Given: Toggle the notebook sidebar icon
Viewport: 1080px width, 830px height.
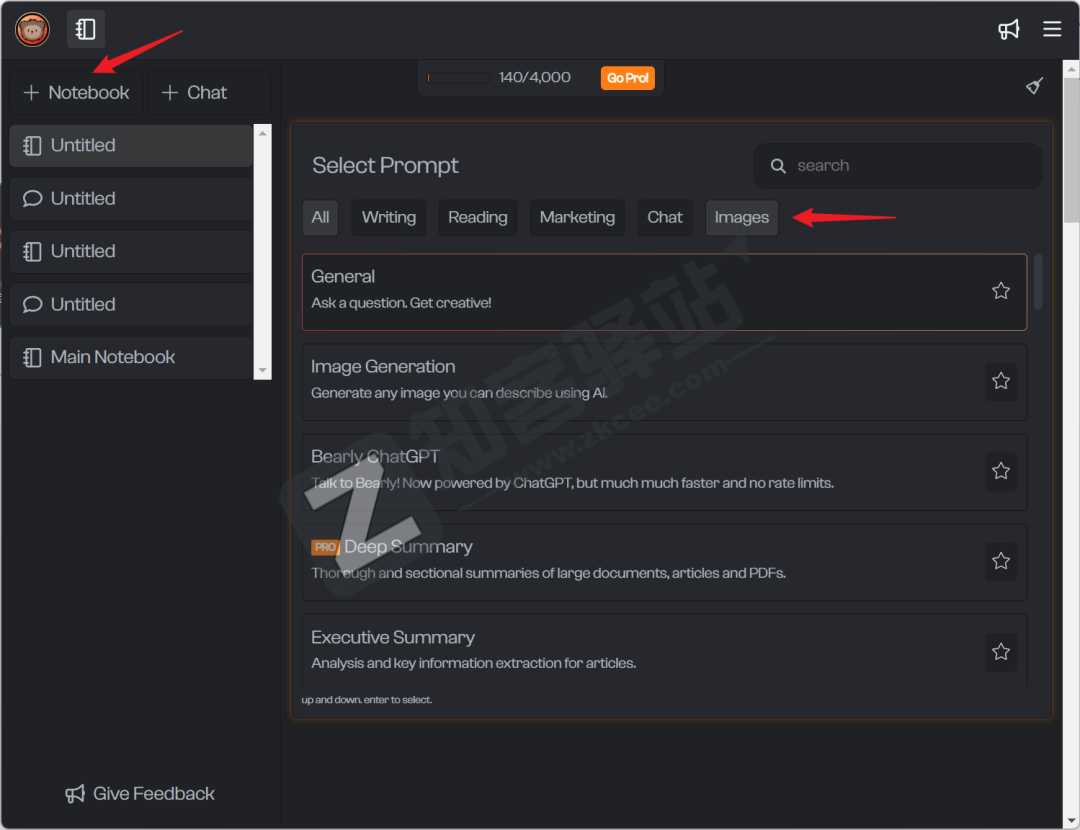Looking at the screenshot, I should (86, 29).
